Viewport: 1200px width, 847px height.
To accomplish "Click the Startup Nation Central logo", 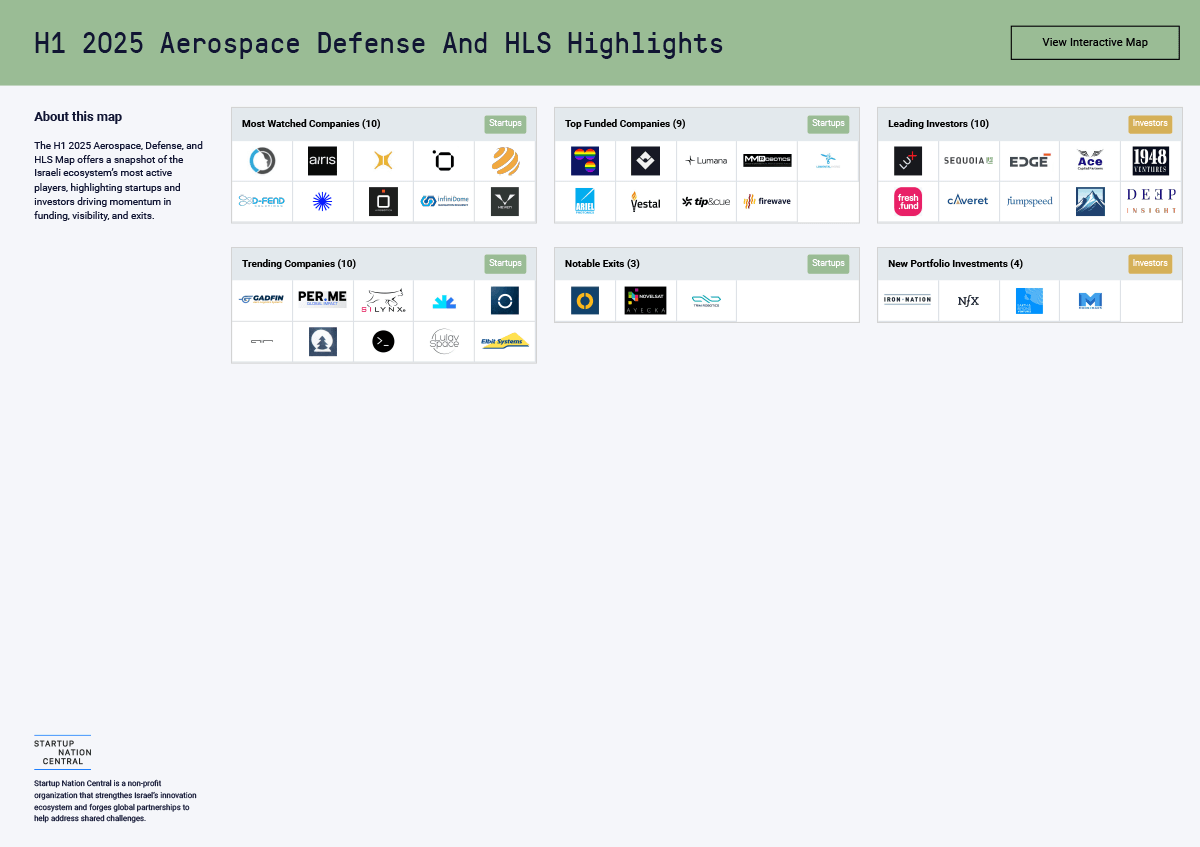I will (x=62, y=752).
